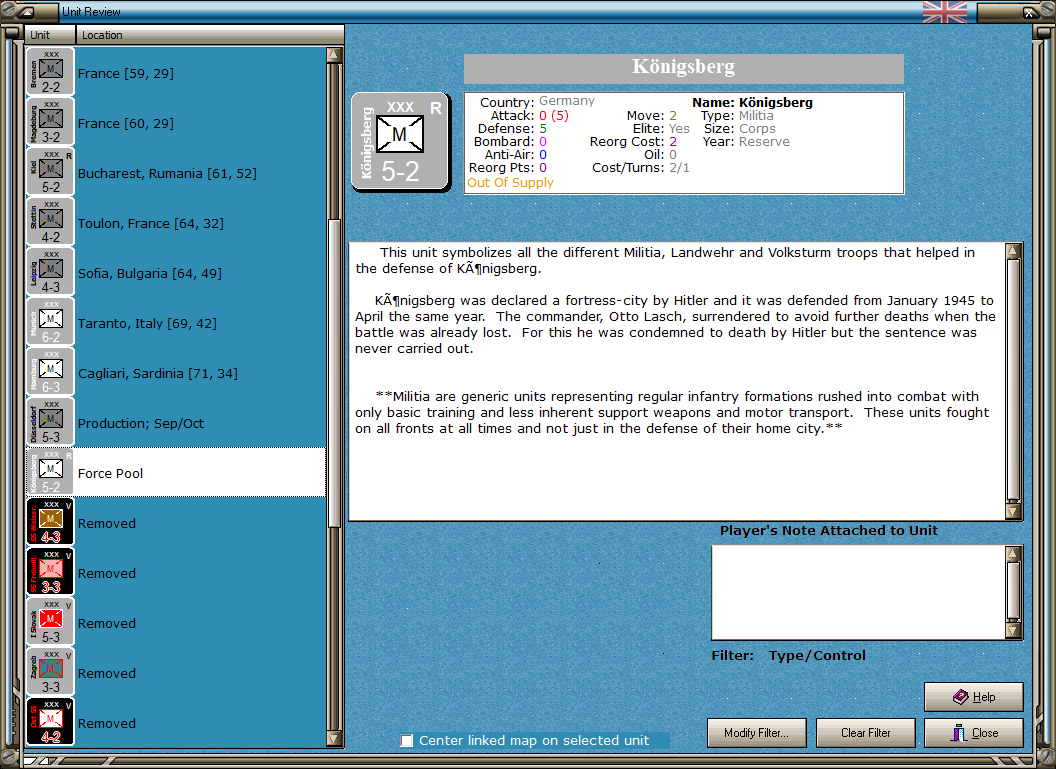Select the I Slovak 5-3 unit icon

pyautogui.click(x=50, y=622)
